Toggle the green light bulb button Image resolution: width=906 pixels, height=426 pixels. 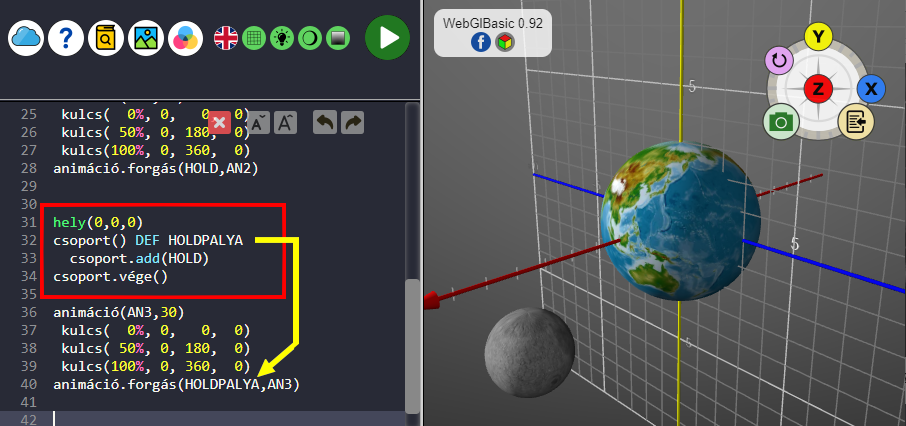[x=282, y=38]
